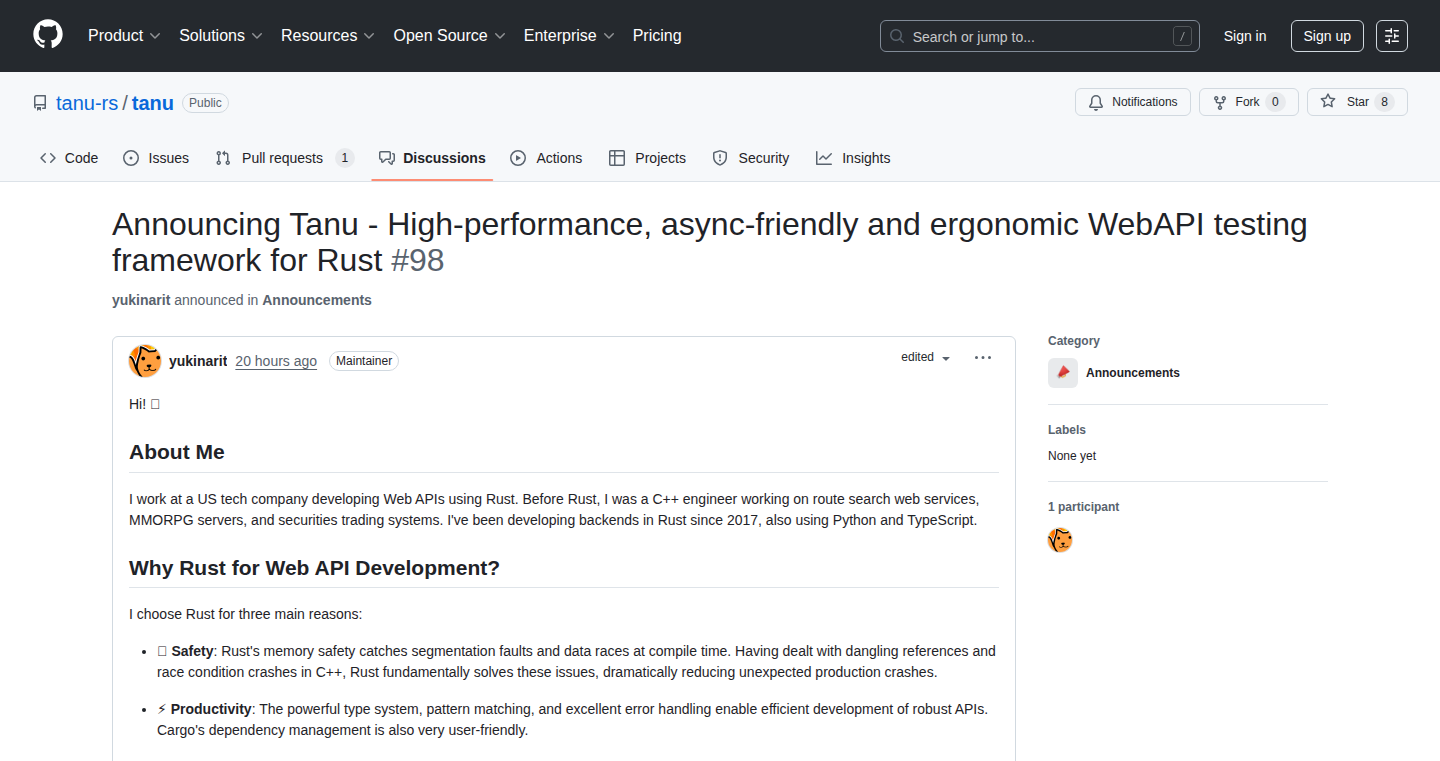The width and height of the screenshot is (1440, 761).
Task: Click the Safety bullet label
Action: (192, 651)
